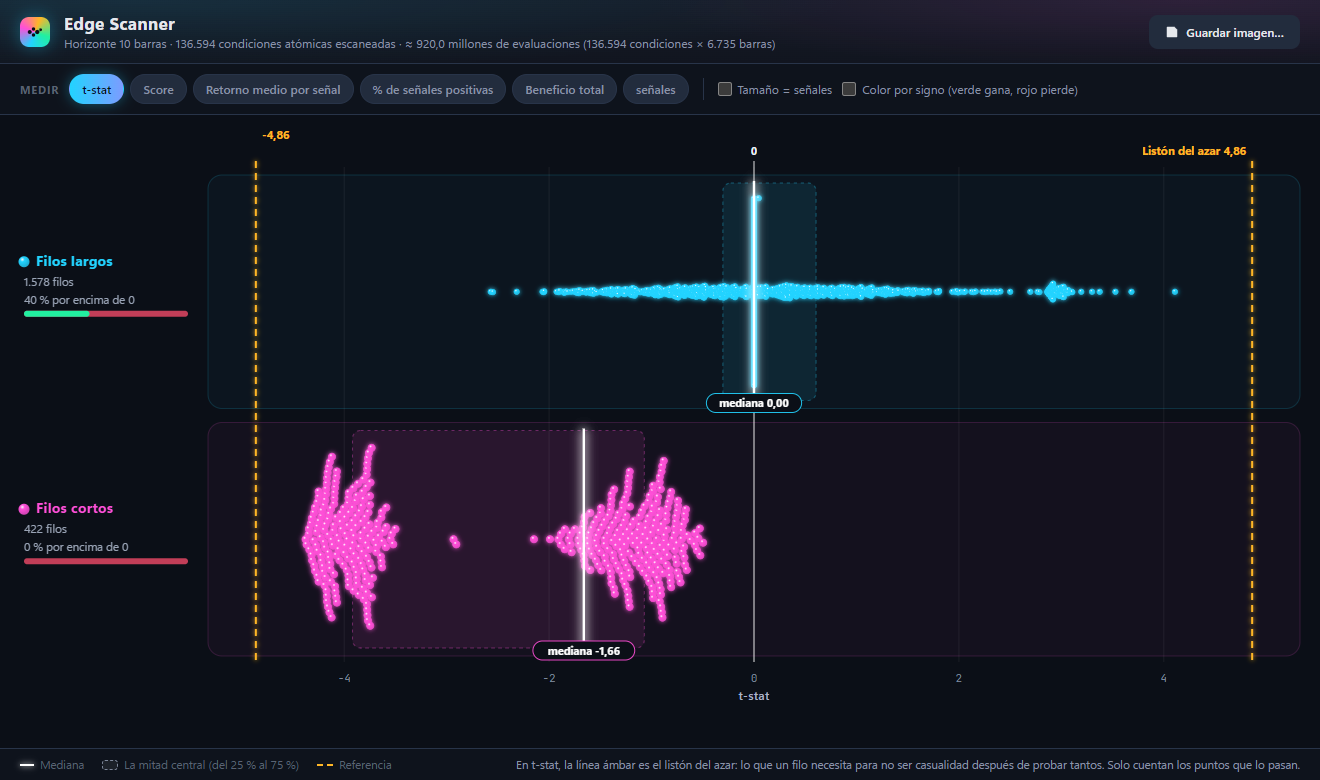This screenshot has height=780, width=1320.
Task: Click the MEDIR label
Action: click(x=39, y=90)
